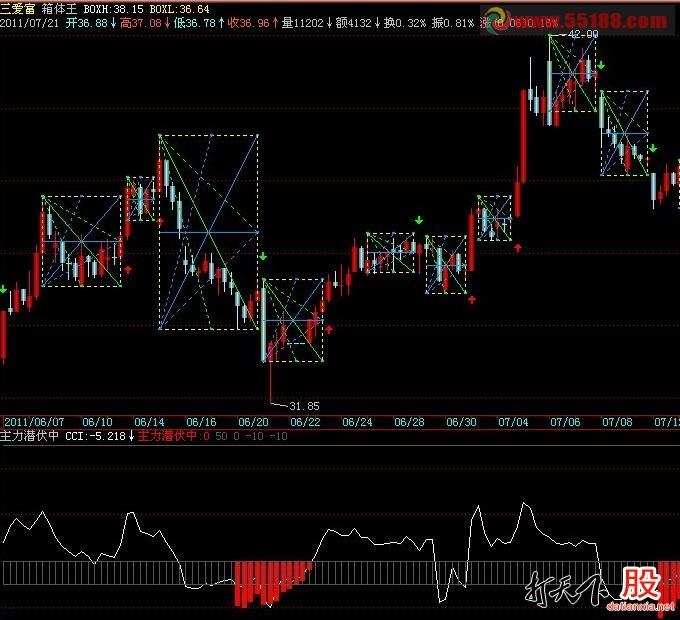Image resolution: width=680 pixels, height=620 pixels.
Task: Select the 07/04 date on the time axis
Action: pyautogui.click(x=513, y=422)
